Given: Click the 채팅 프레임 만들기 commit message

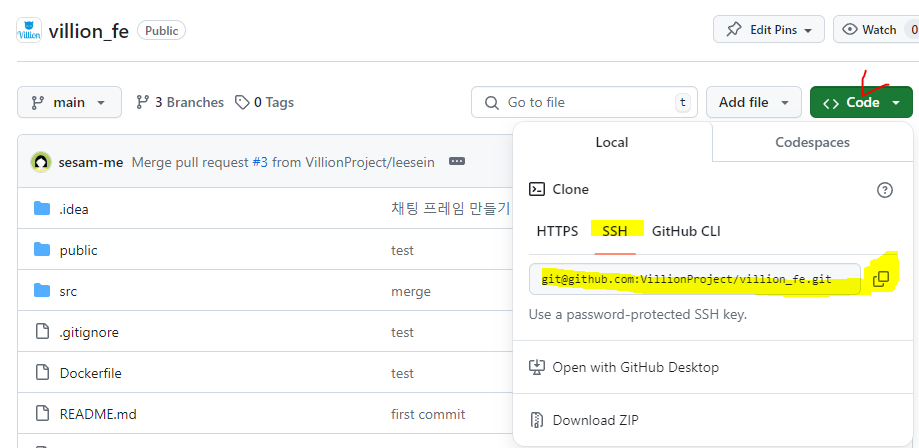Looking at the screenshot, I should (x=450, y=209).
